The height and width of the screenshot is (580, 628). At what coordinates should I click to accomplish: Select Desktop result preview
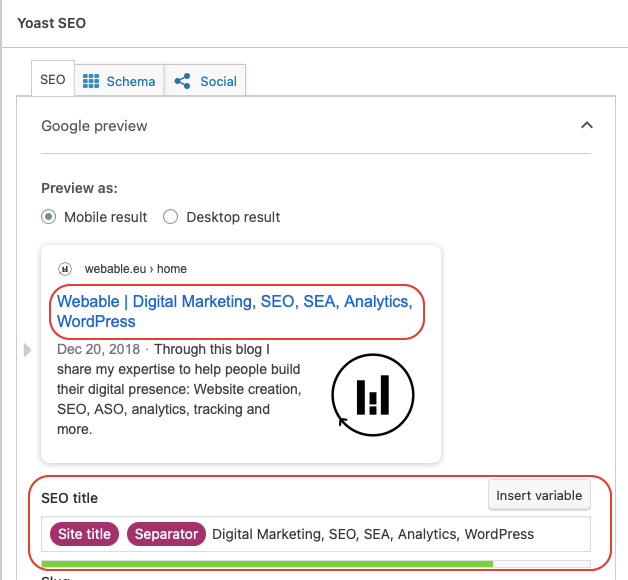pos(170,217)
